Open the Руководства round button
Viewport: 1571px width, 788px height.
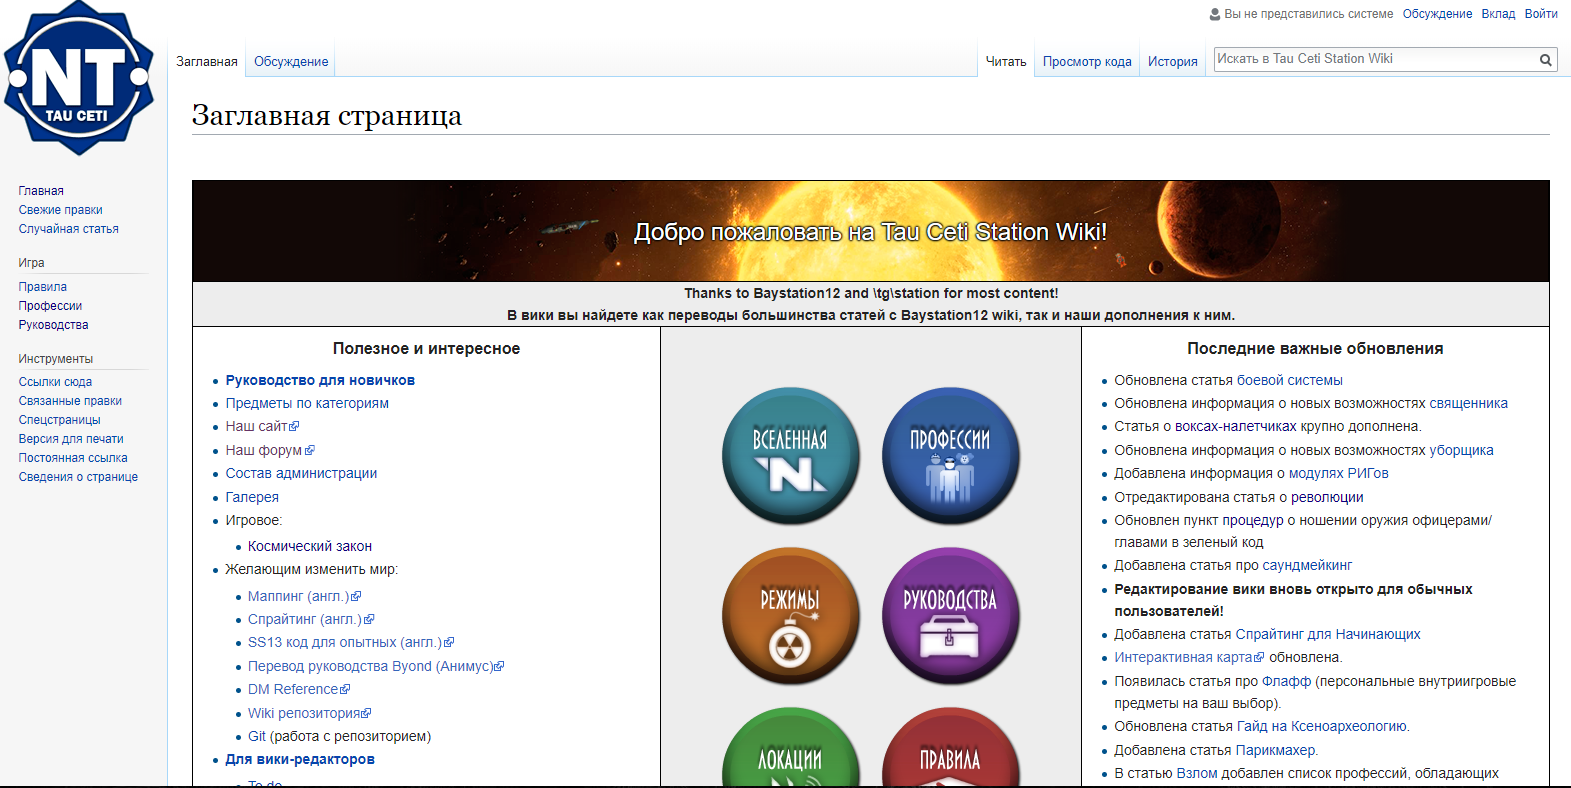click(950, 616)
